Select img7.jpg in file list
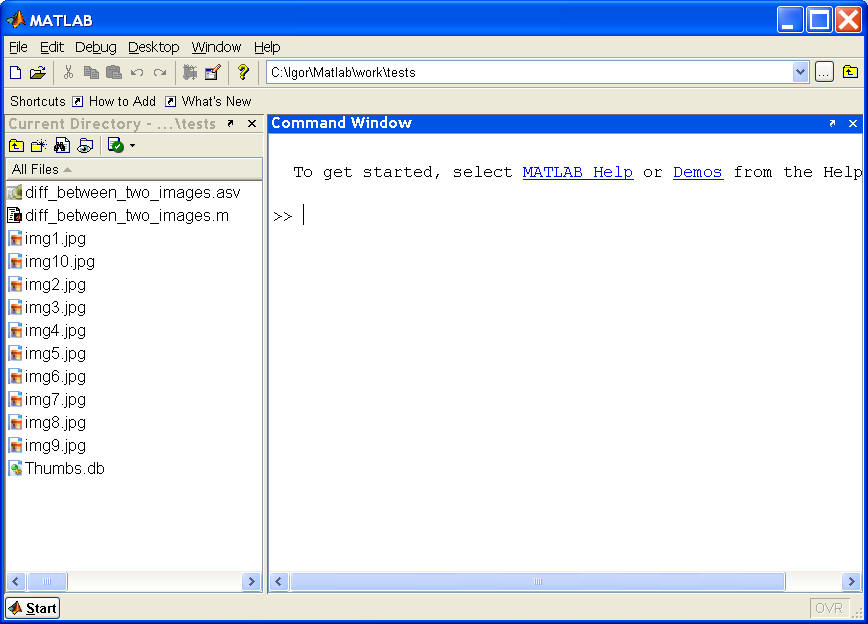The image size is (868, 624). [x=55, y=400]
